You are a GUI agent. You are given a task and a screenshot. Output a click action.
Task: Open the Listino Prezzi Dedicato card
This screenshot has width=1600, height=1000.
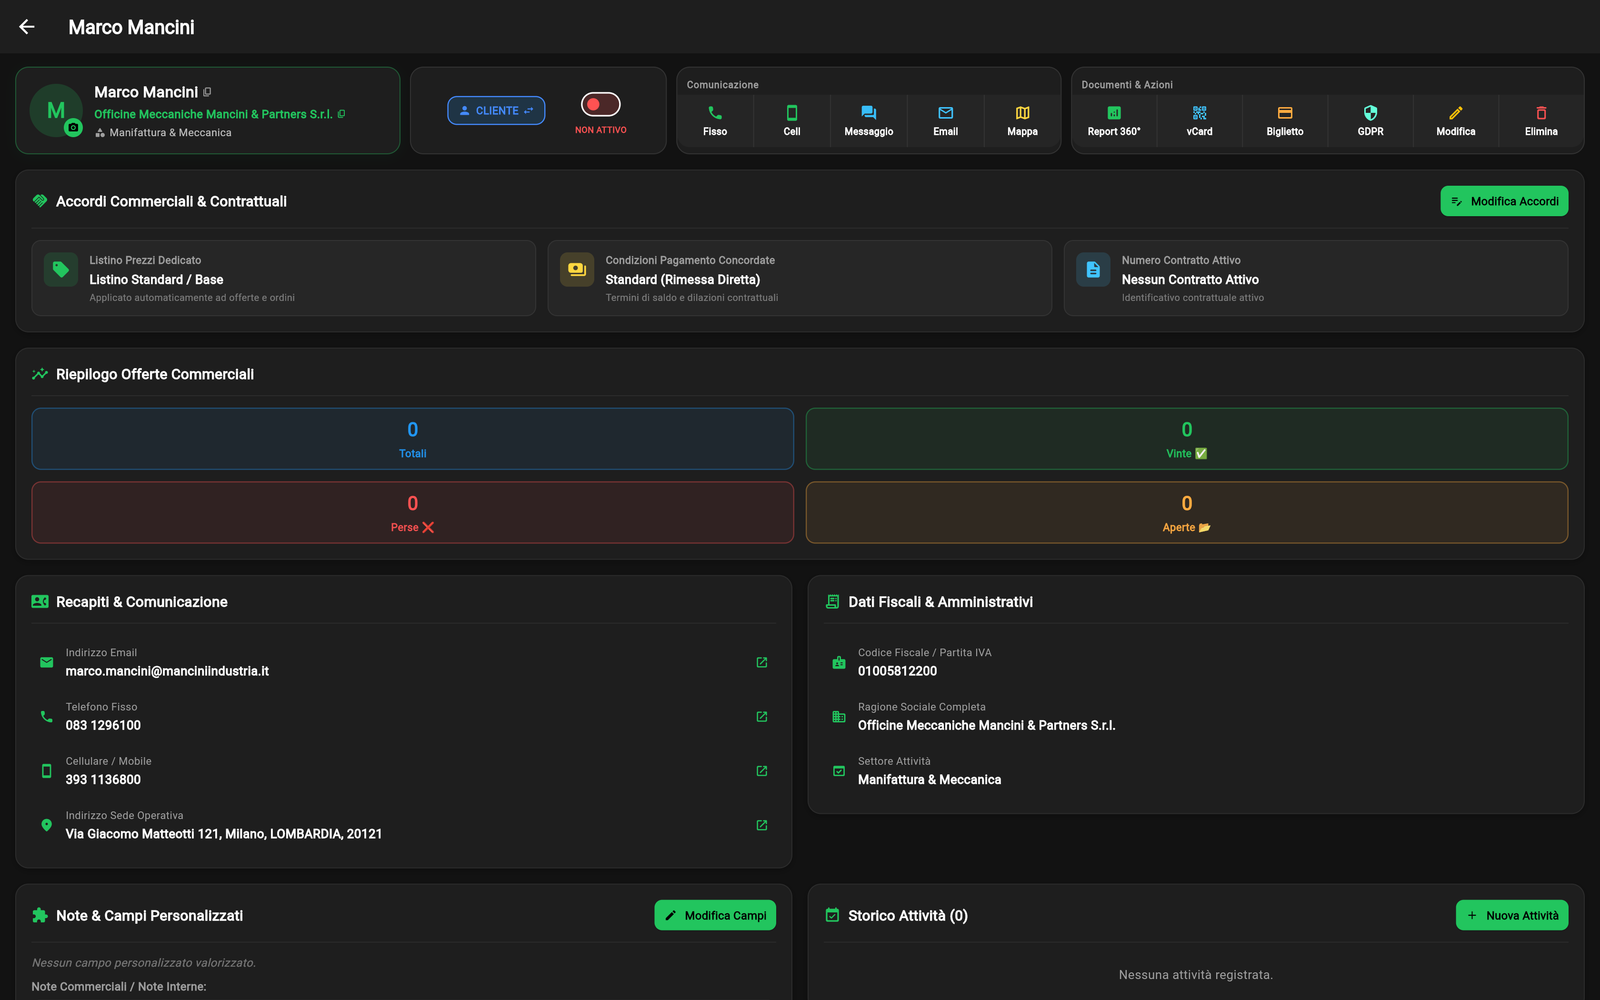284,278
